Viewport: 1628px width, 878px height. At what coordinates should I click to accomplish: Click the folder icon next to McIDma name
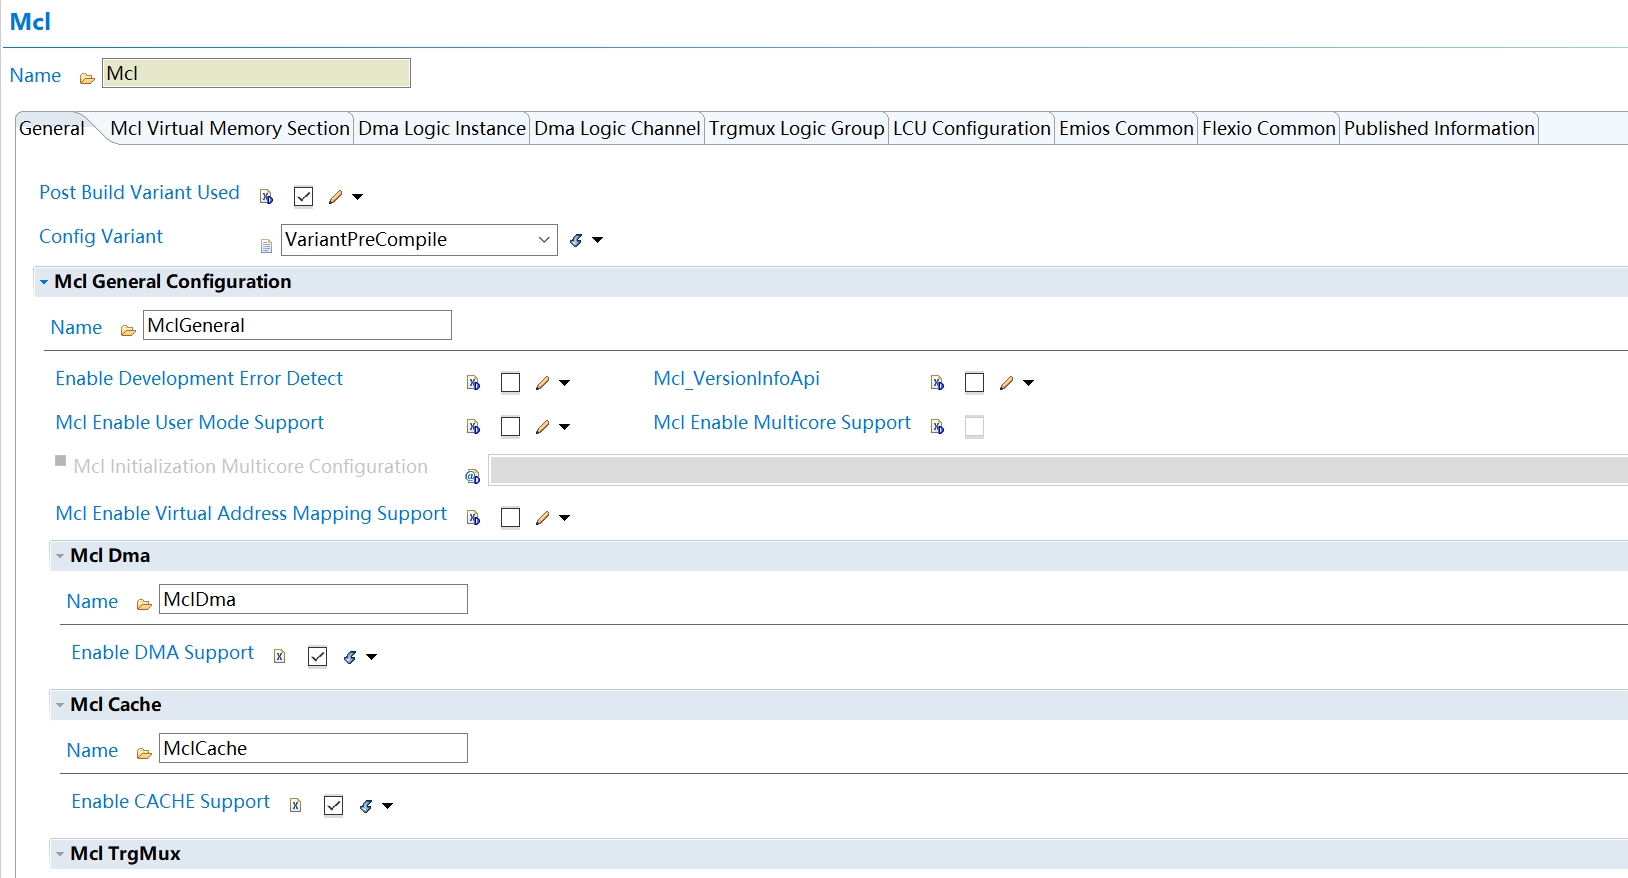click(144, 604)
